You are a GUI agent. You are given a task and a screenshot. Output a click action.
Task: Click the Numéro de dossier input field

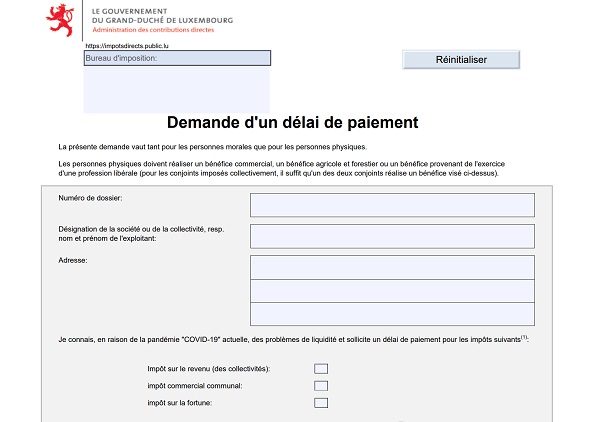(392, 205)
